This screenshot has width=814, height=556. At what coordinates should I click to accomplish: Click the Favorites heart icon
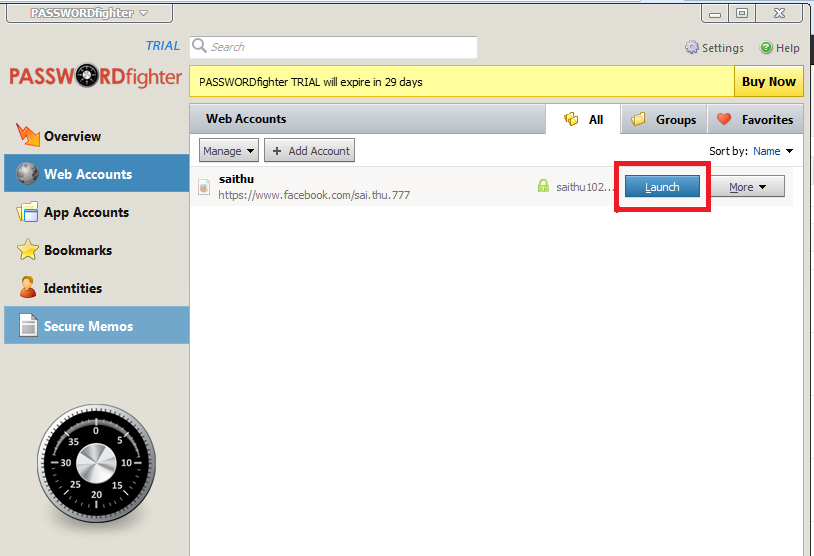click(724, 119)
